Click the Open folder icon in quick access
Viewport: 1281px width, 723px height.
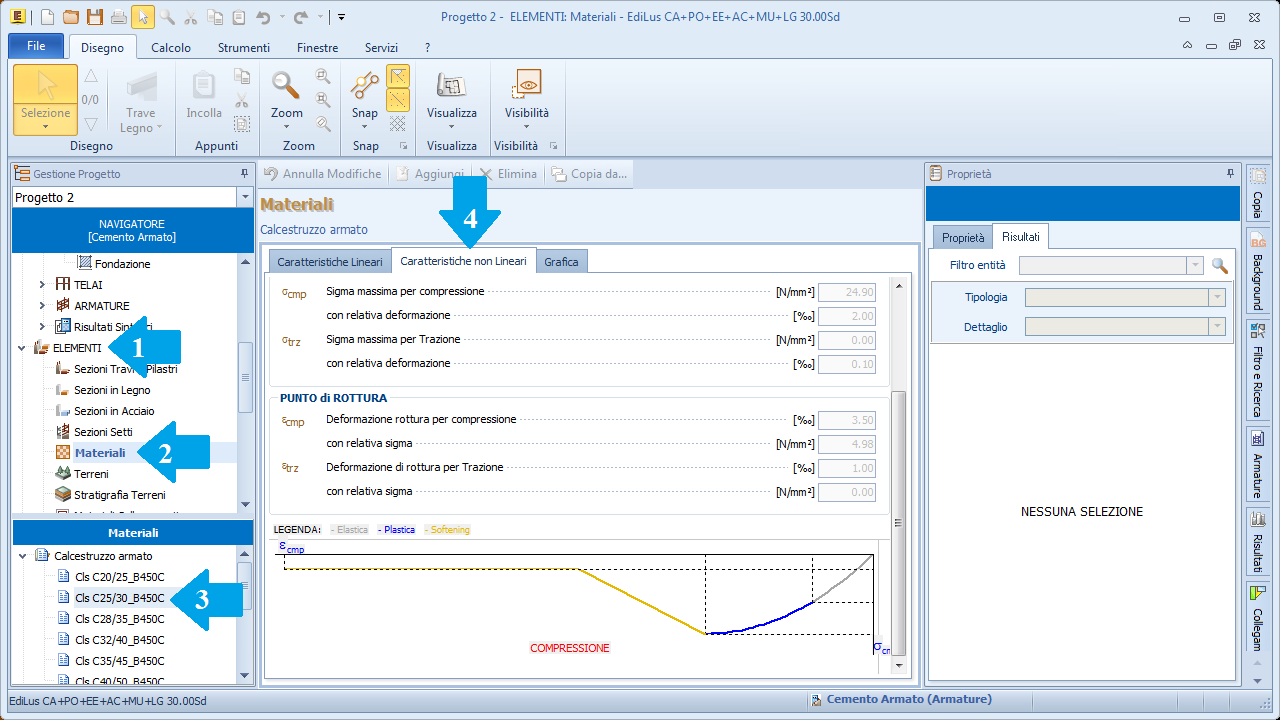[x=70, y=17]
